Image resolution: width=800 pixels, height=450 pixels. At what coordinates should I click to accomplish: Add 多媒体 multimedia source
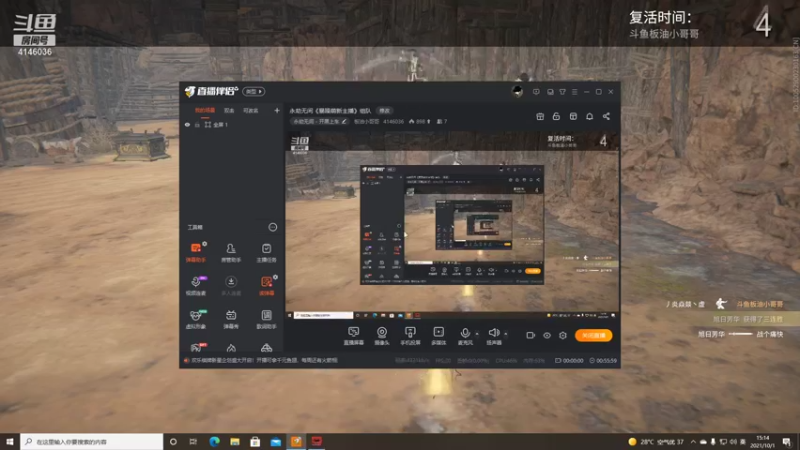pos(439,336)
